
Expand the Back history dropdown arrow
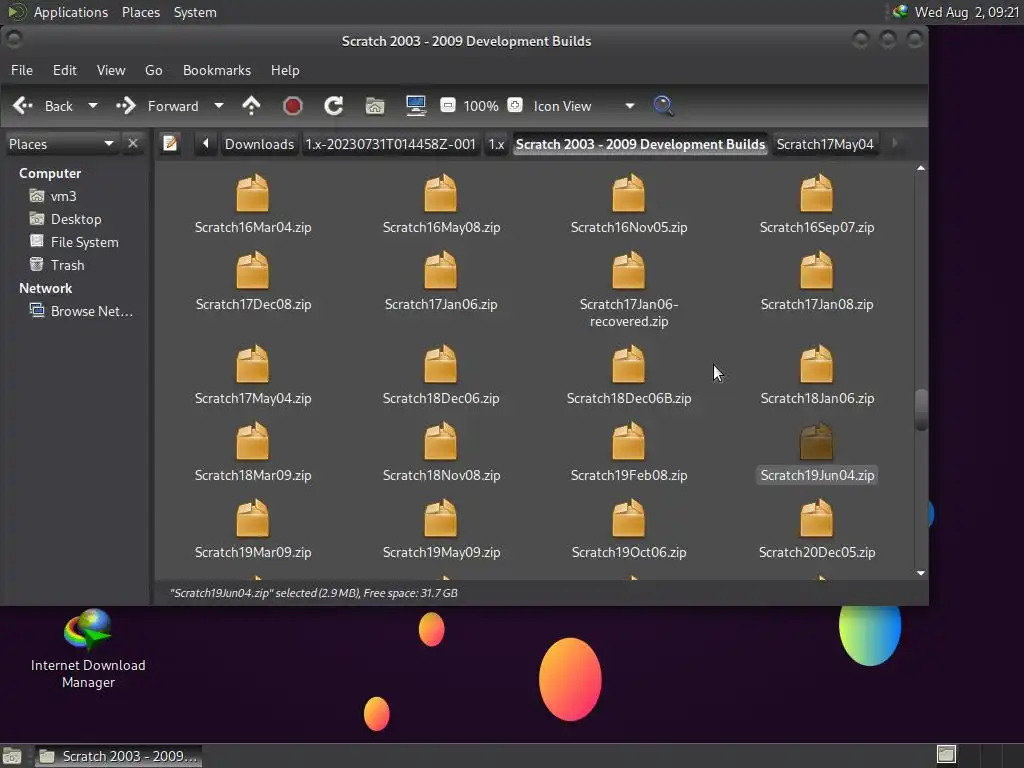tap(93, 106)
